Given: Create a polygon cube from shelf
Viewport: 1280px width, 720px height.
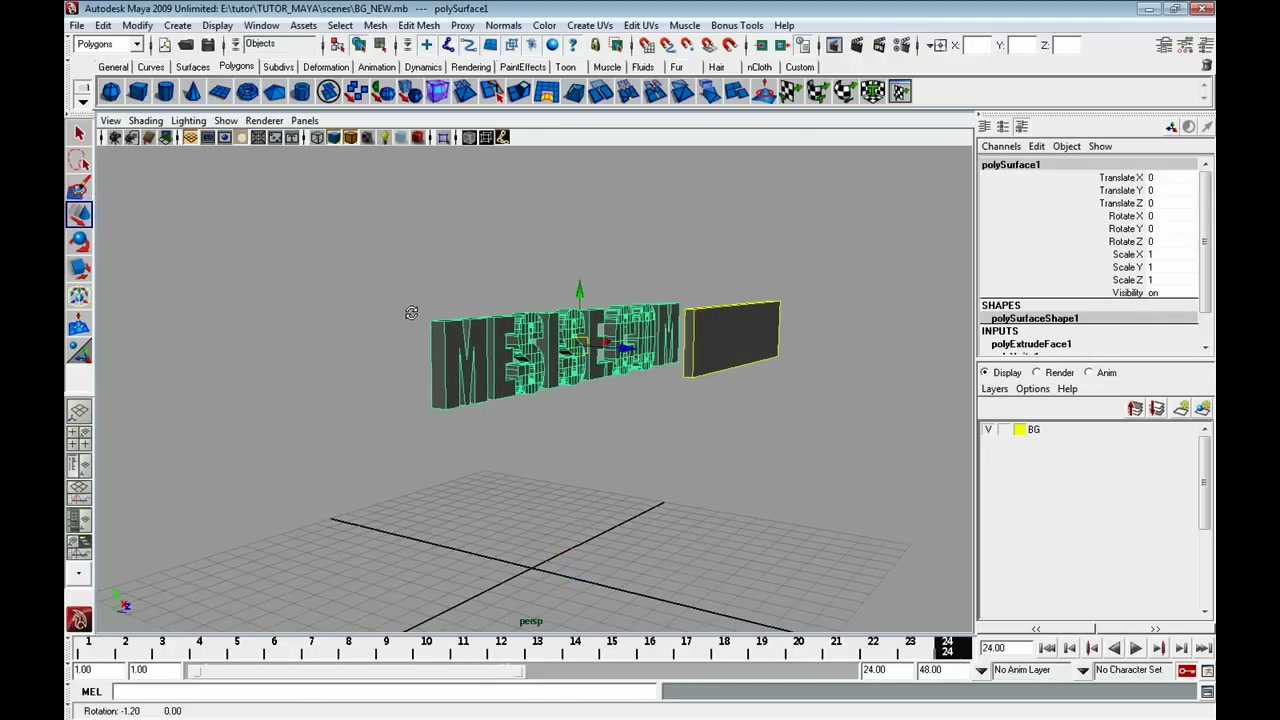Looking at the screenshot, I should (x=137, y=92).
